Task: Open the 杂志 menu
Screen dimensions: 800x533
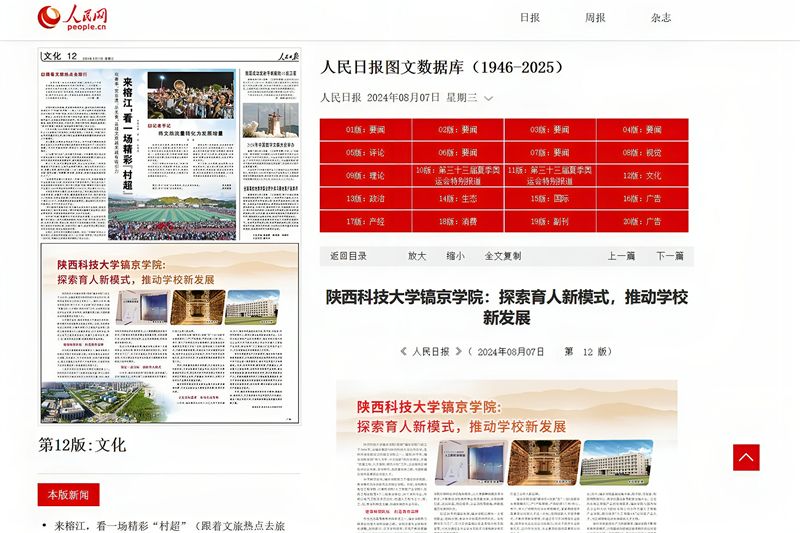Action: 661,18
